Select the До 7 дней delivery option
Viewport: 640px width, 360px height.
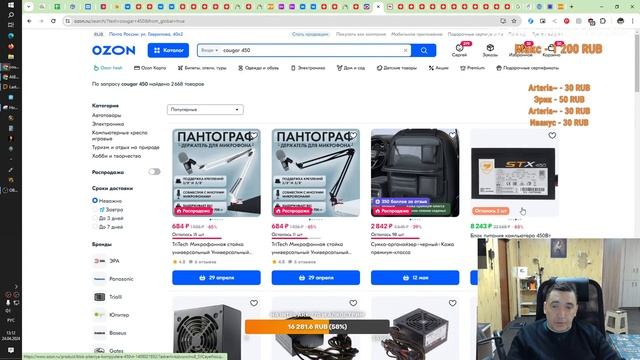pyautogui.click(x=108, y=227)
